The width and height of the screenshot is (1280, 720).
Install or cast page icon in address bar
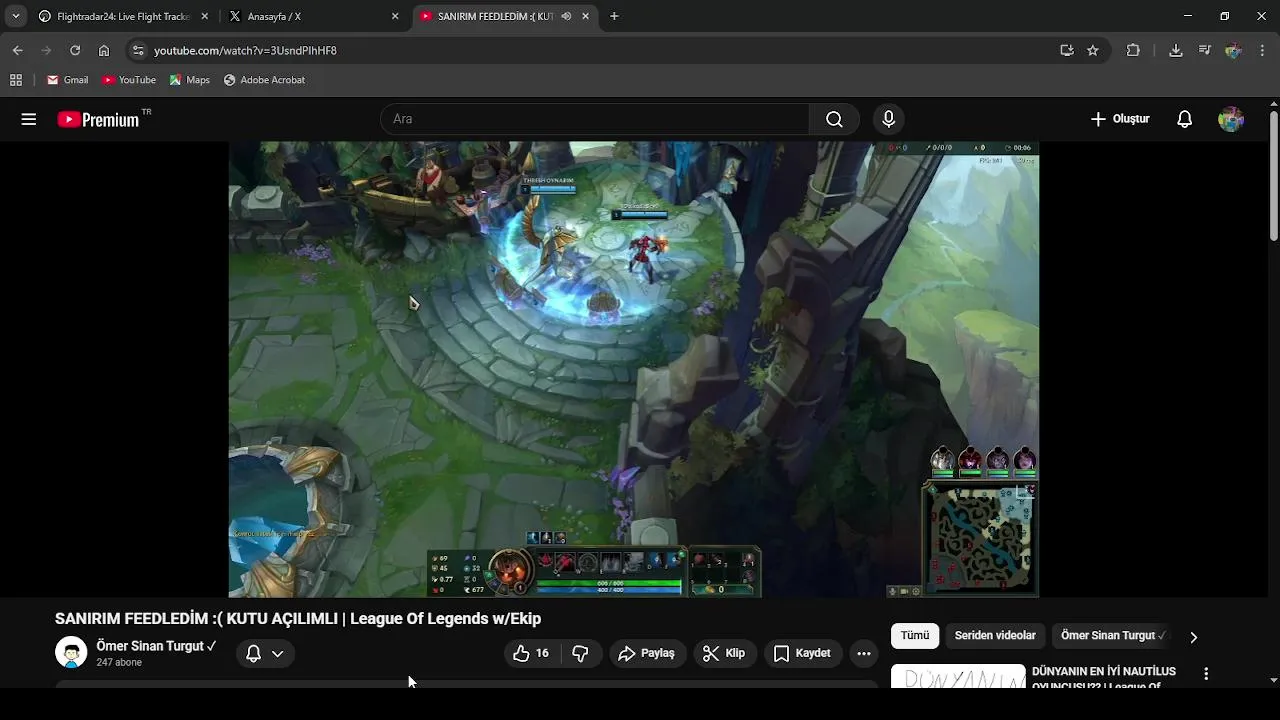tap(1067, 50)
